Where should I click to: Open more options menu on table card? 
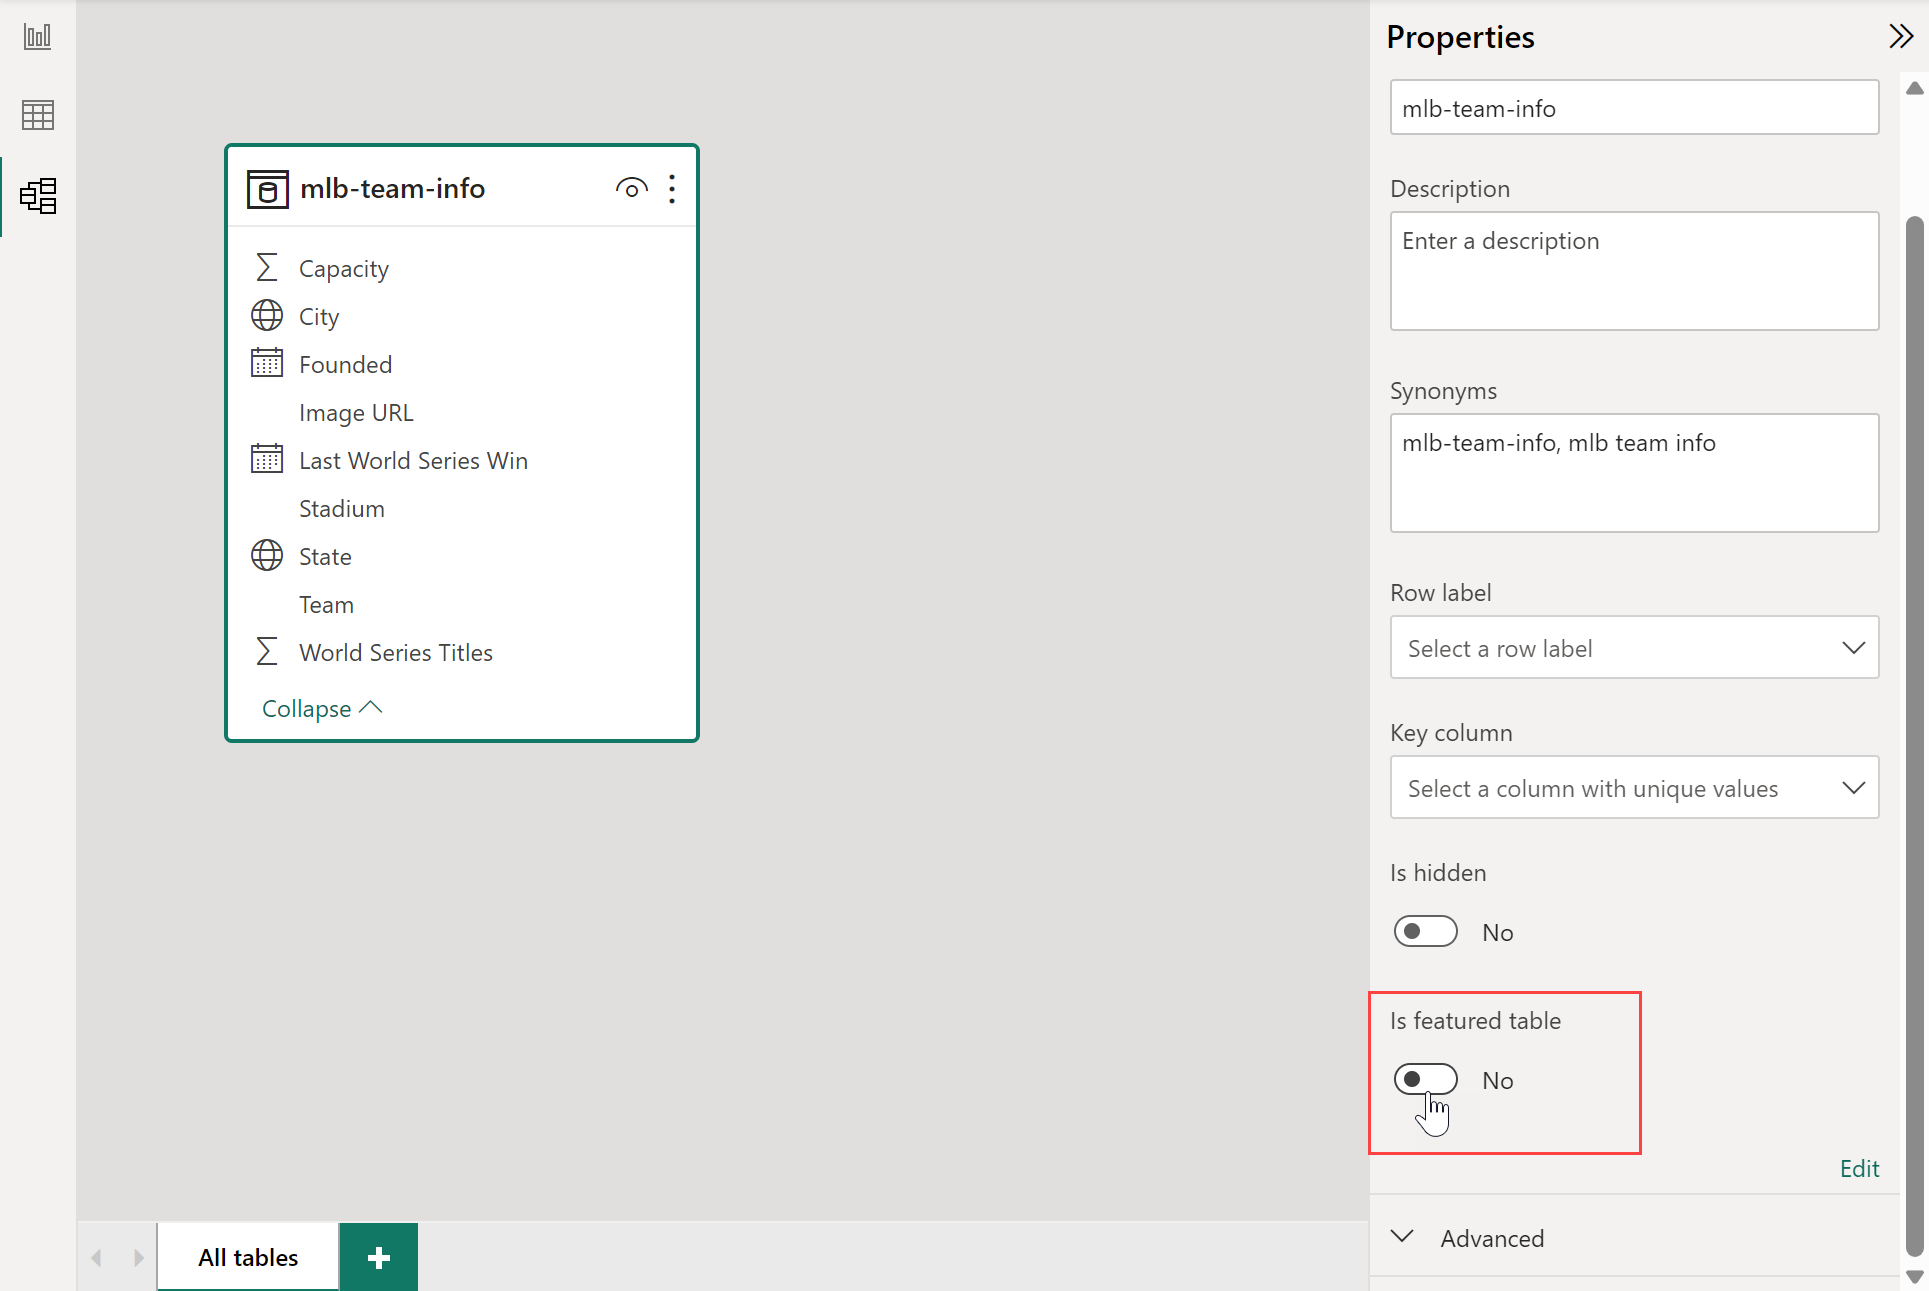pyautogui.click(x=672, y=189)
